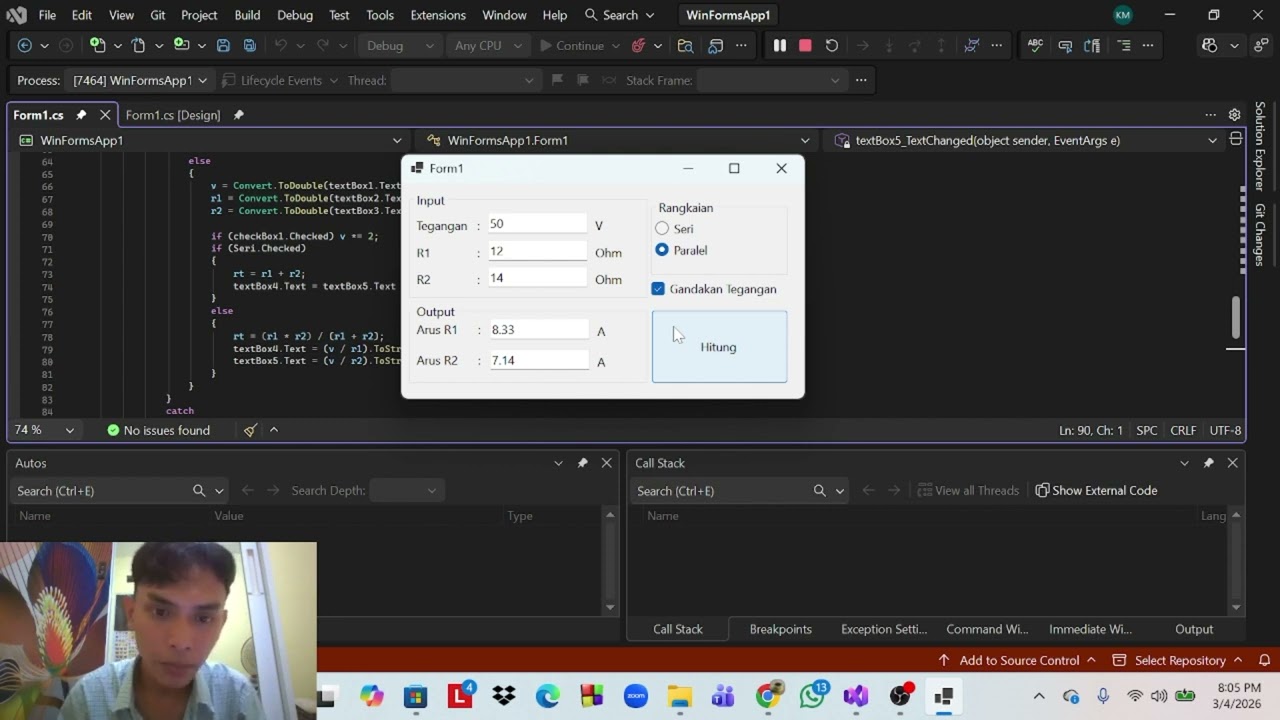The image size is (1280, 720).
Task: Click Show External Code in Call Stack
Action: [x=1096, y=491]
